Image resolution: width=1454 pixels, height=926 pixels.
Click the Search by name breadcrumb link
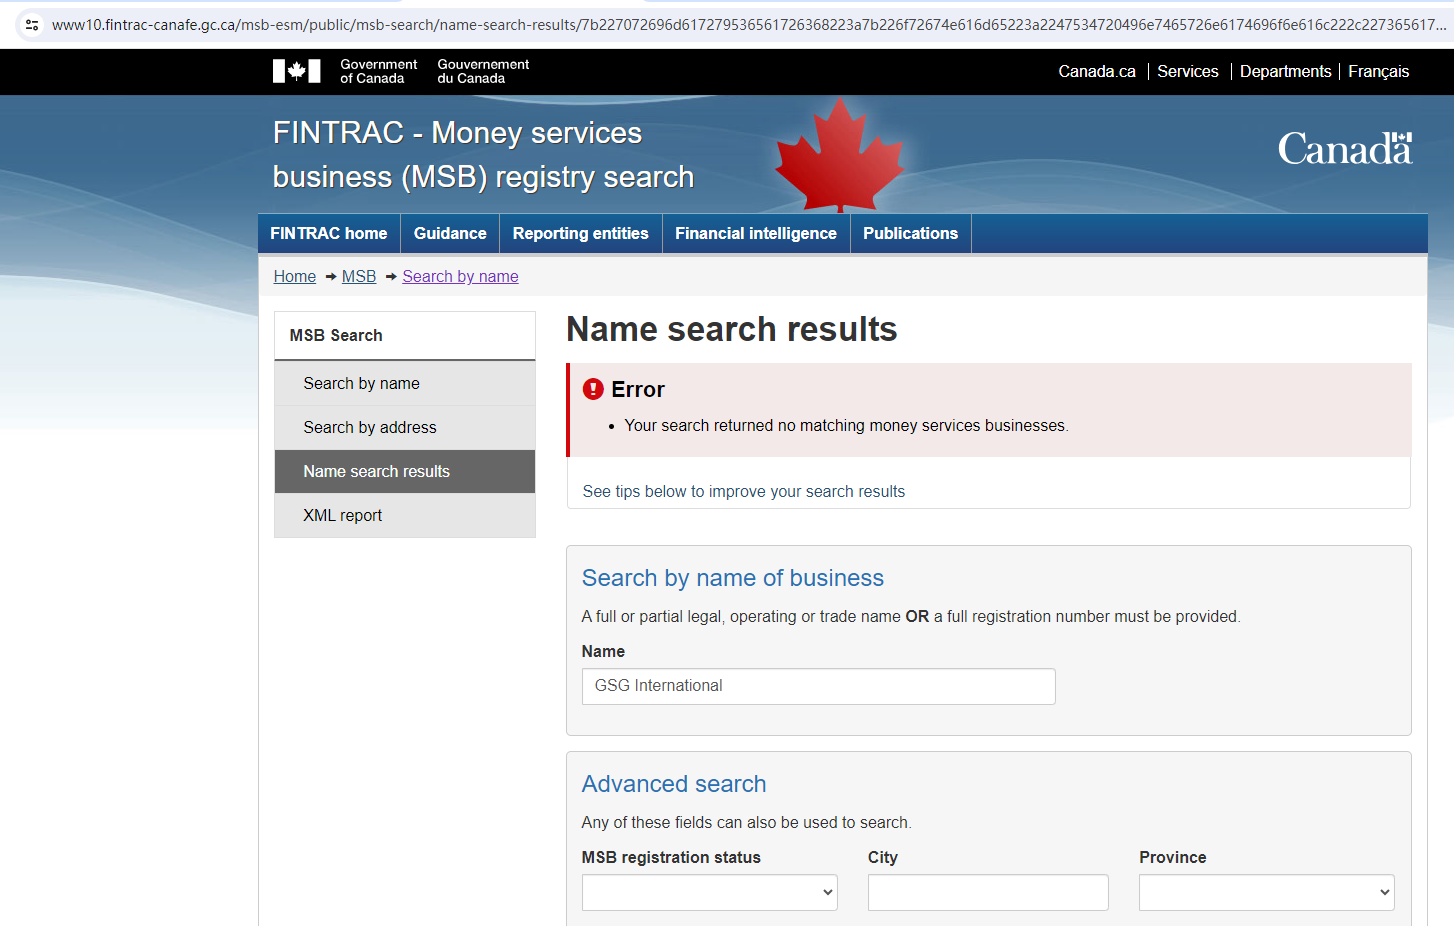pos(460,276)
